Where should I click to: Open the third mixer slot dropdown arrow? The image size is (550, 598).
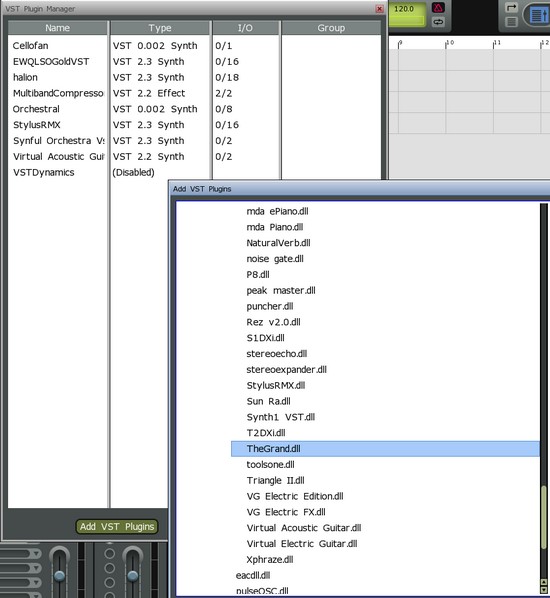36,583
